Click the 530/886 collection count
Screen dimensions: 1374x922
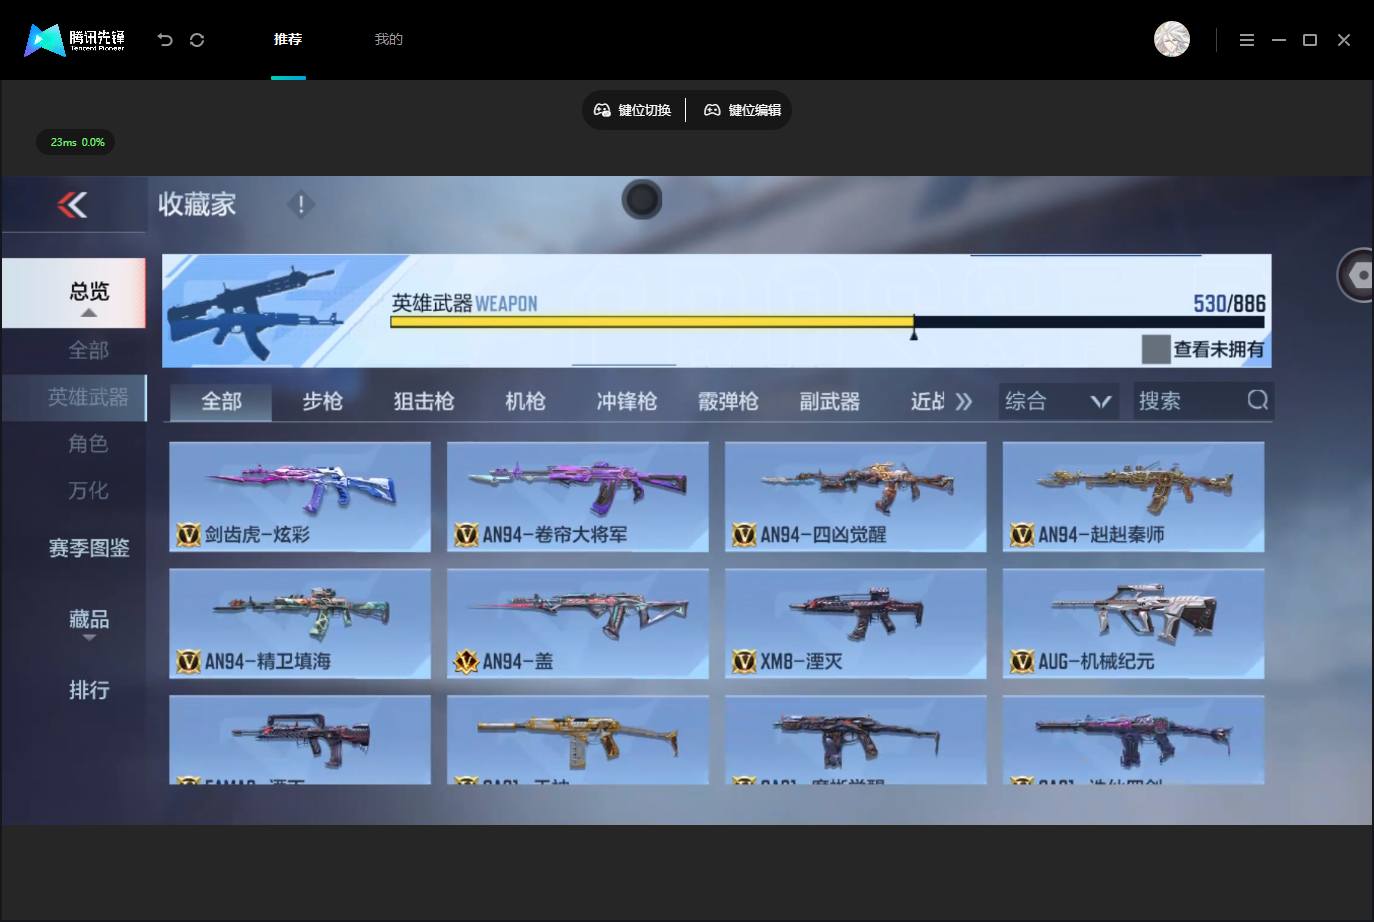[x=1229, y=303]
